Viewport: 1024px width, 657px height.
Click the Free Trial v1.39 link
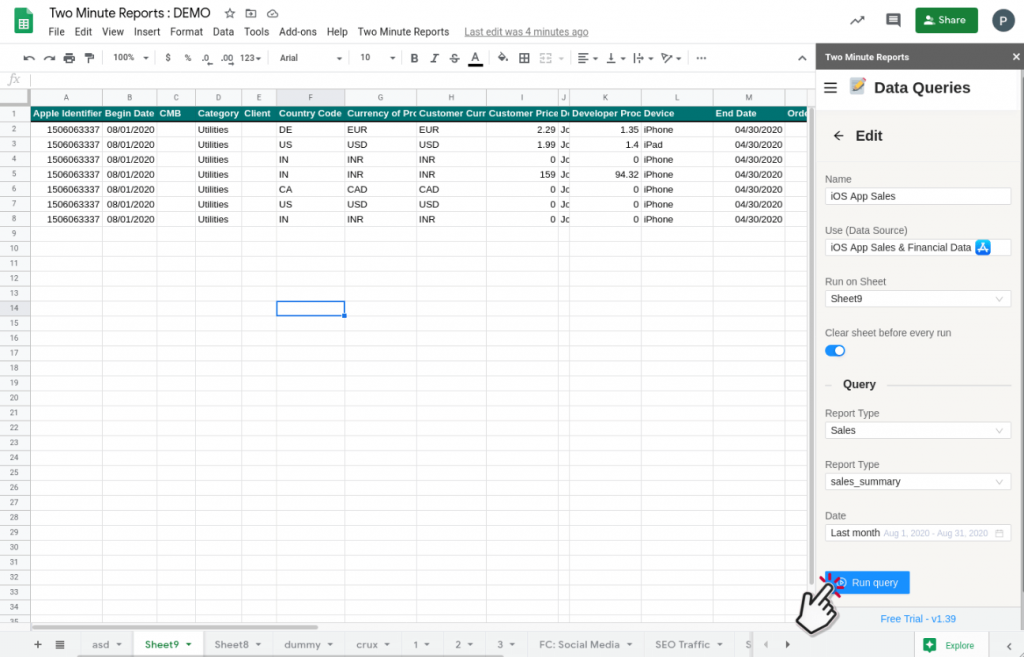[918, 618]
